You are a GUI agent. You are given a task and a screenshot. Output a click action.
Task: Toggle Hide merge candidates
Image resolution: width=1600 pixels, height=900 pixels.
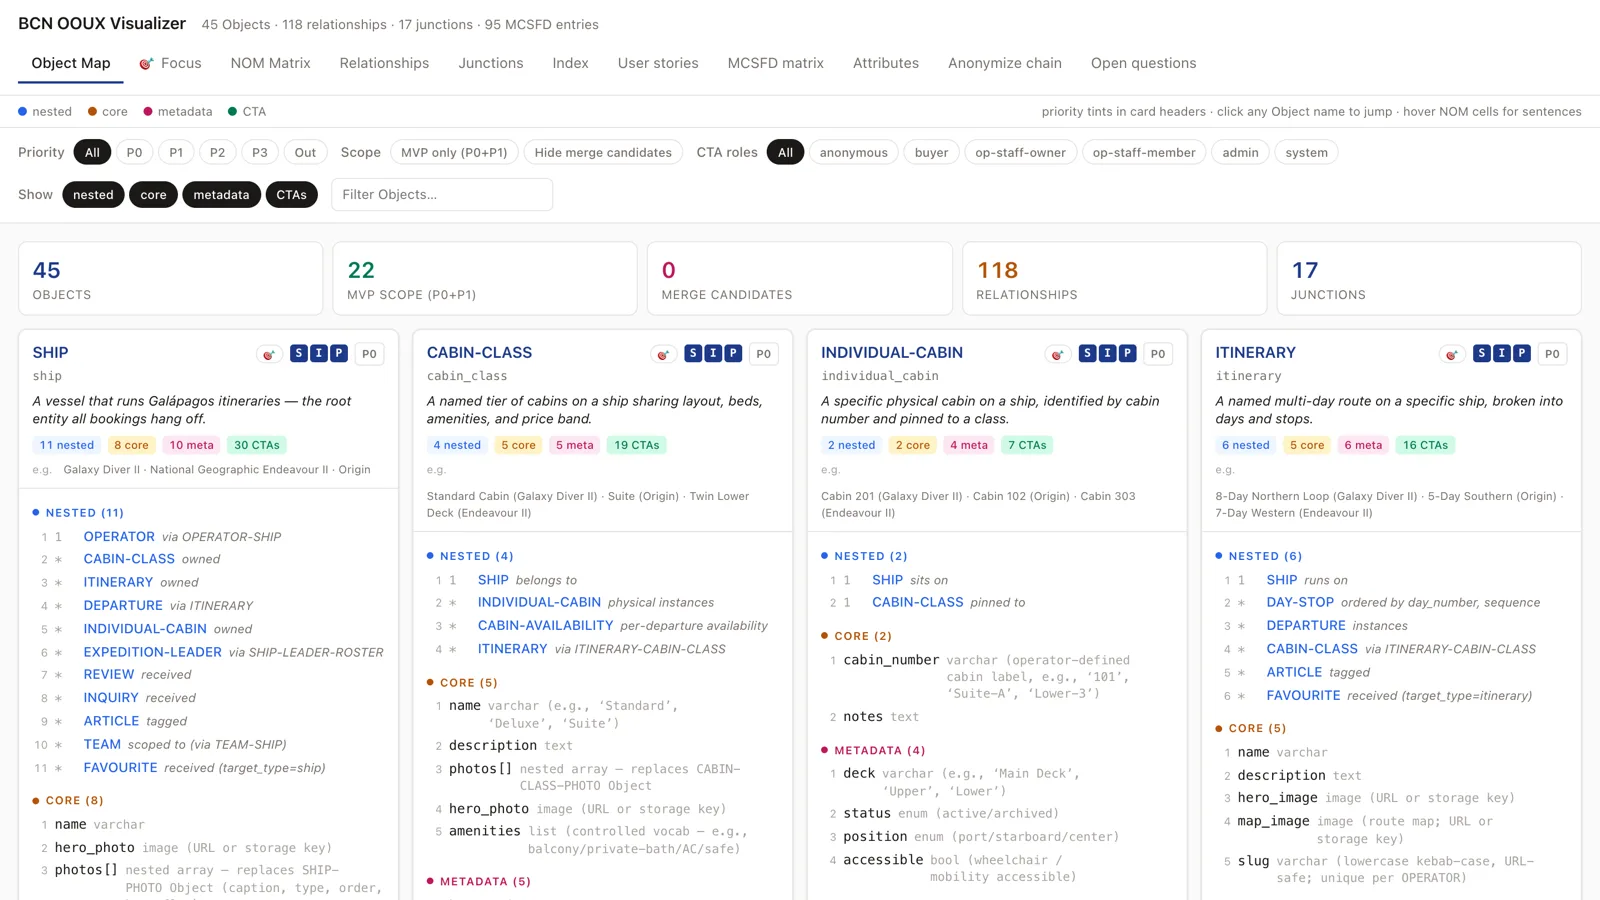pyautogui.click(x=603, y=153)
